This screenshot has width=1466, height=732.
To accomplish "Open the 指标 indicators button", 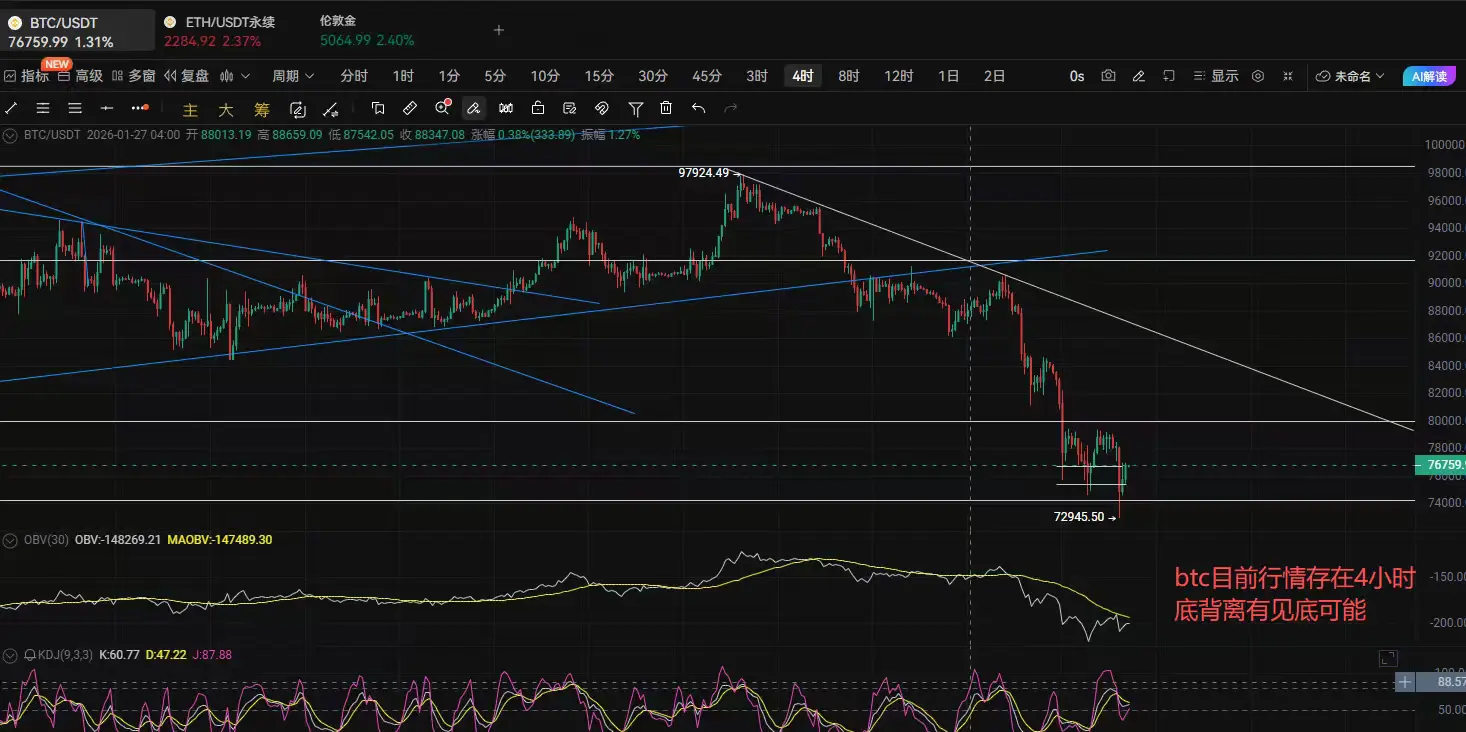I will click(x=26, y=76).
